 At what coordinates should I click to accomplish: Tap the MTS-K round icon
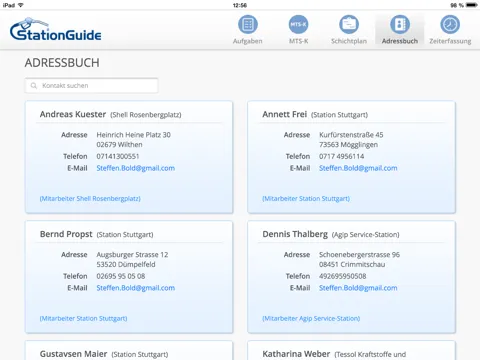(298, 24)
